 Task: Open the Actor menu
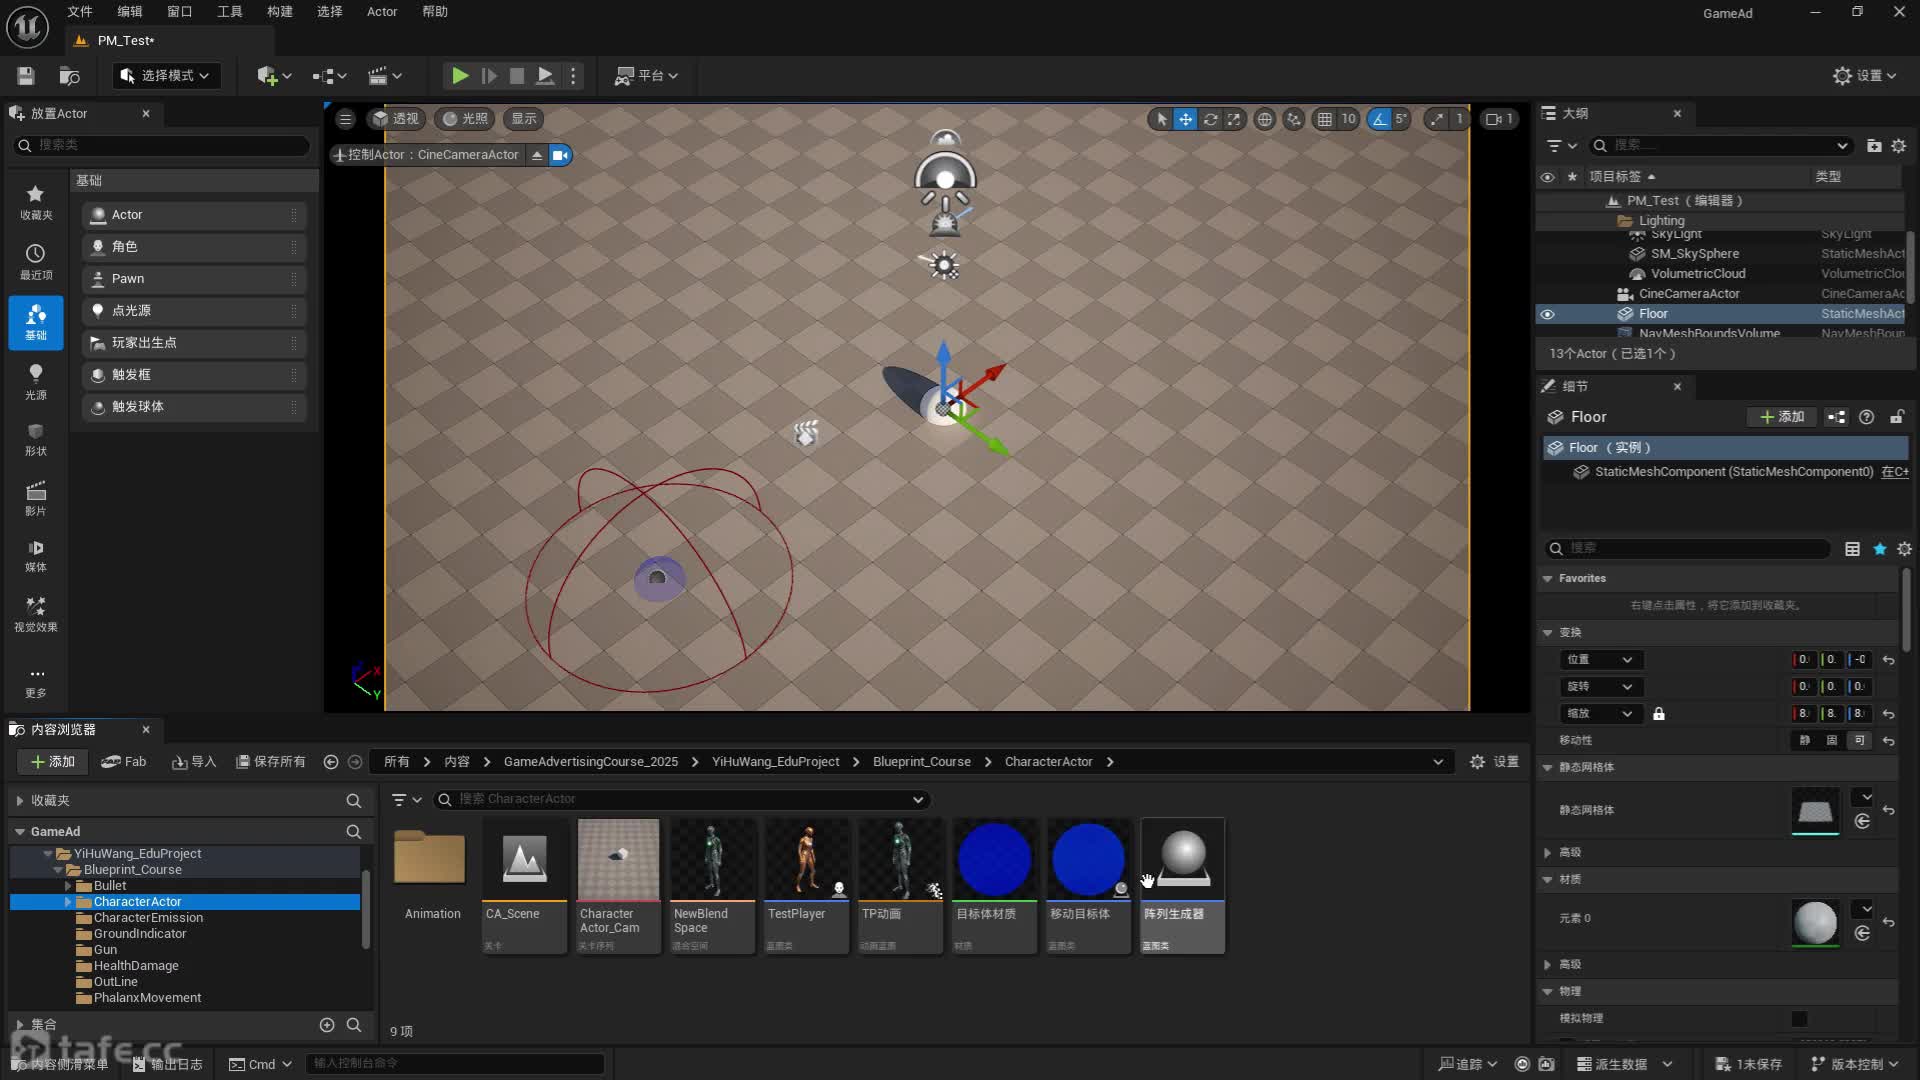pos(381,12)
